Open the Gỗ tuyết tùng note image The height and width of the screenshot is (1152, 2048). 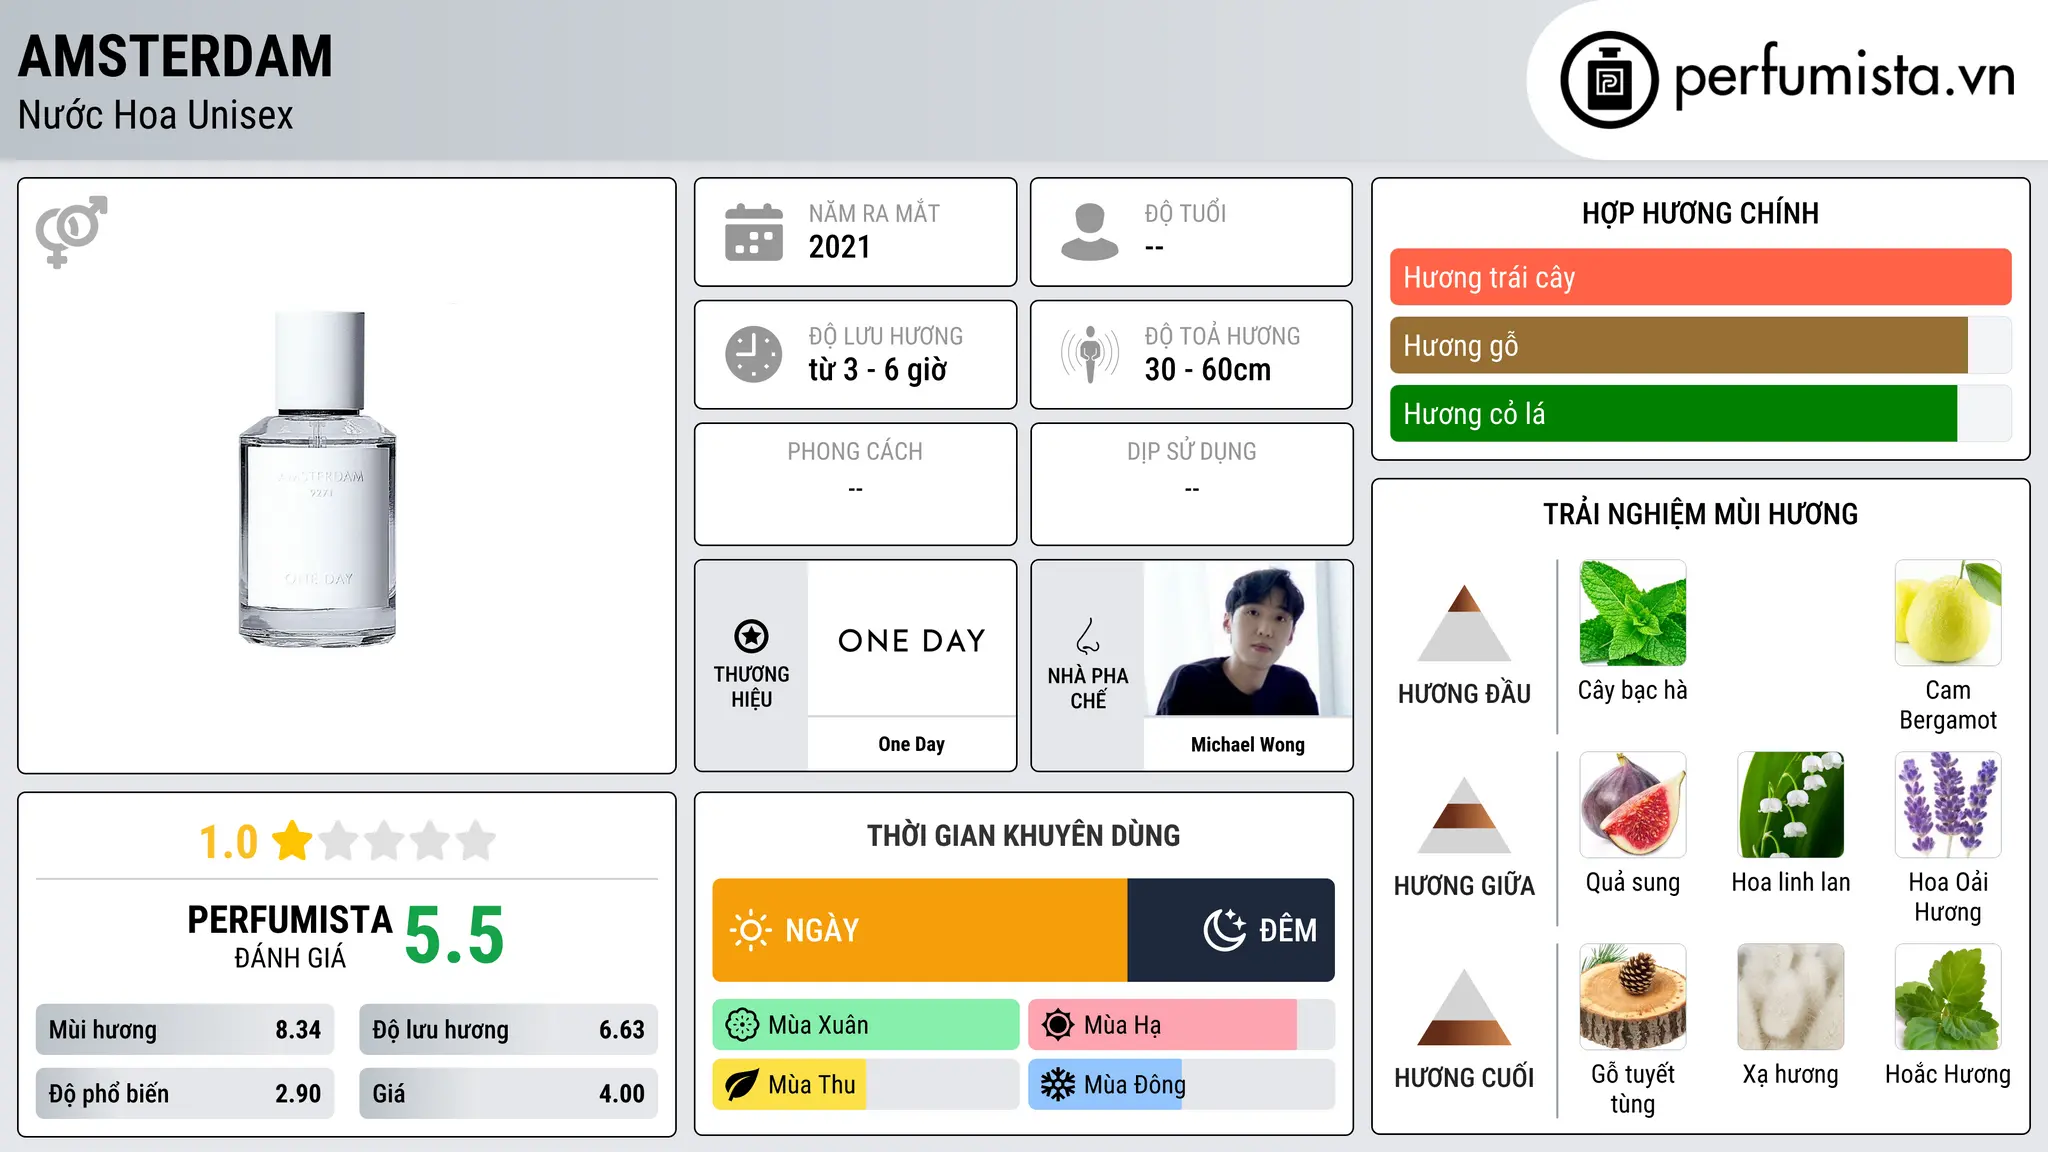point(1633,997)
